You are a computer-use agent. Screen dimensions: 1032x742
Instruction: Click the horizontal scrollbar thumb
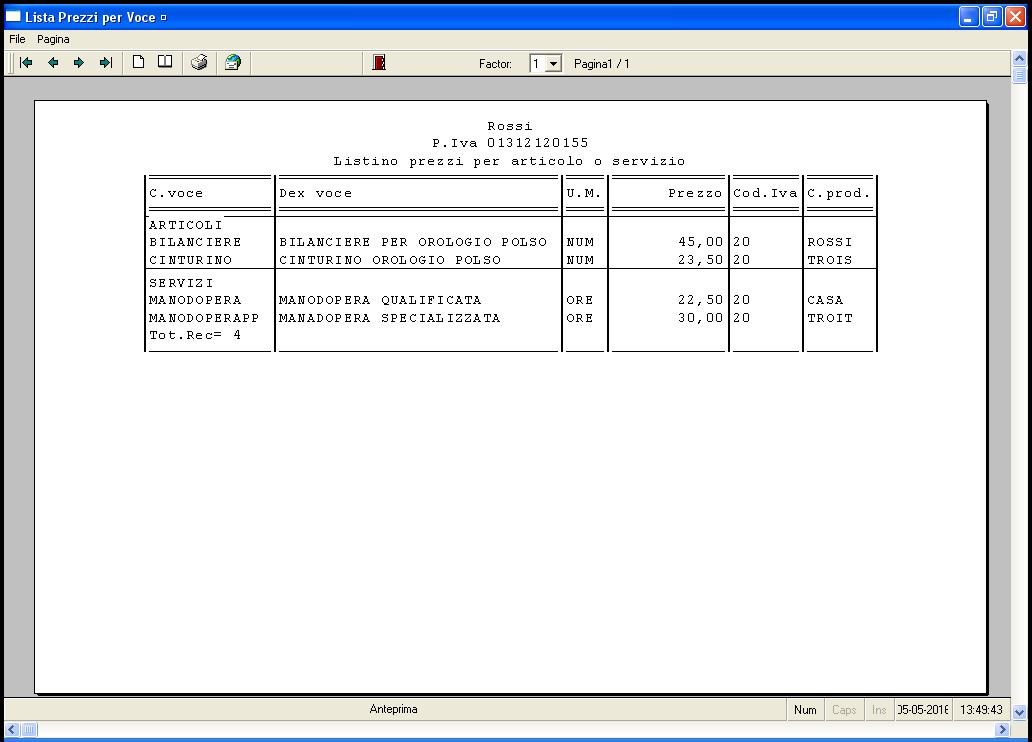click(x=29, y=729)
